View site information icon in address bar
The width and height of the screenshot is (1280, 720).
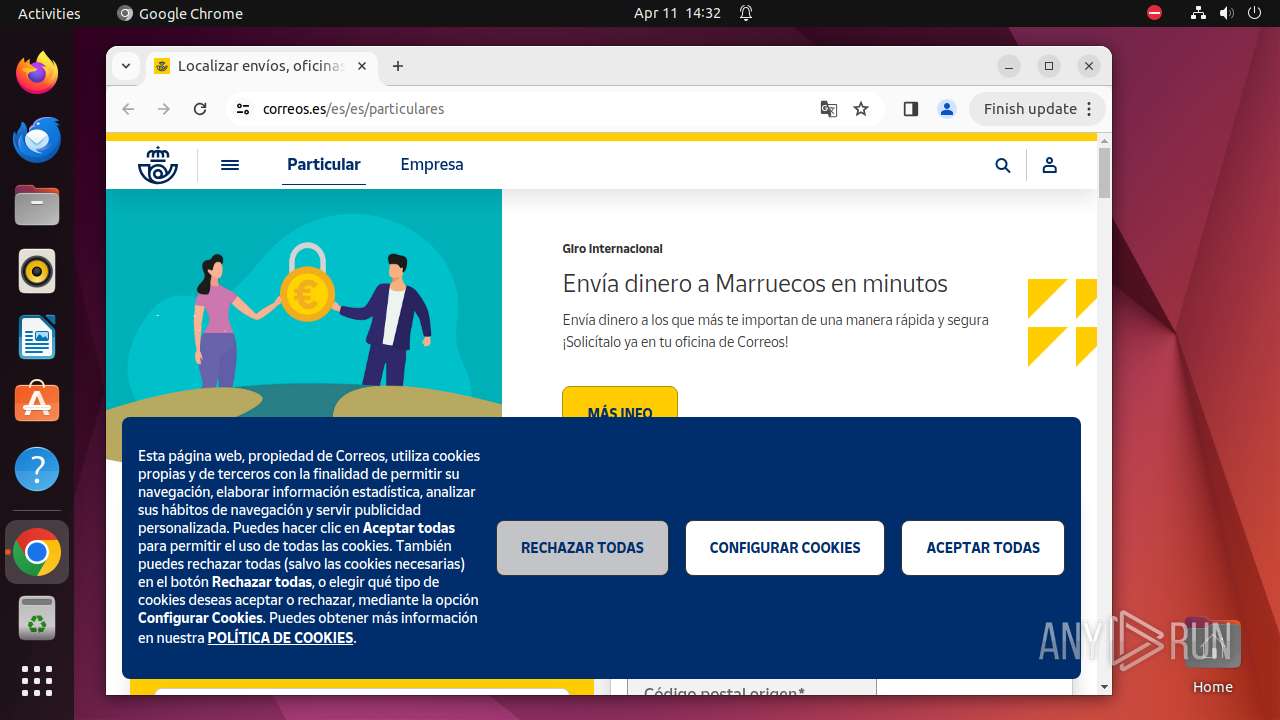(x=243, y=109)
